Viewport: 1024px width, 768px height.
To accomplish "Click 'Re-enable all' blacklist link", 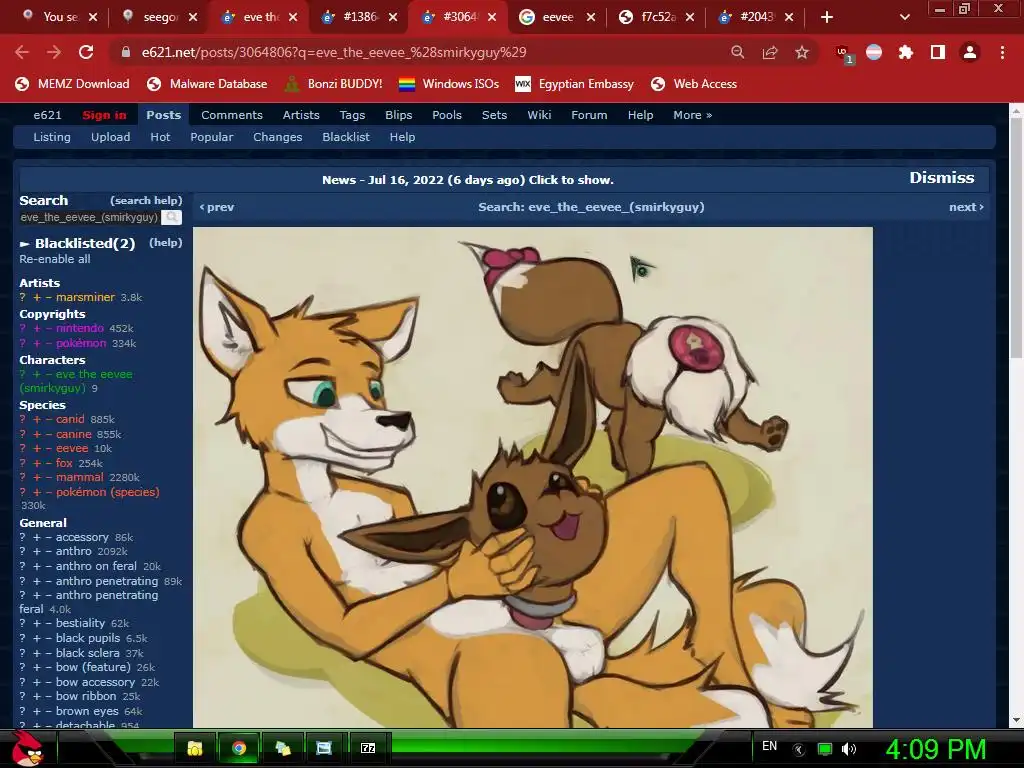I will click(x=55, y=259).
